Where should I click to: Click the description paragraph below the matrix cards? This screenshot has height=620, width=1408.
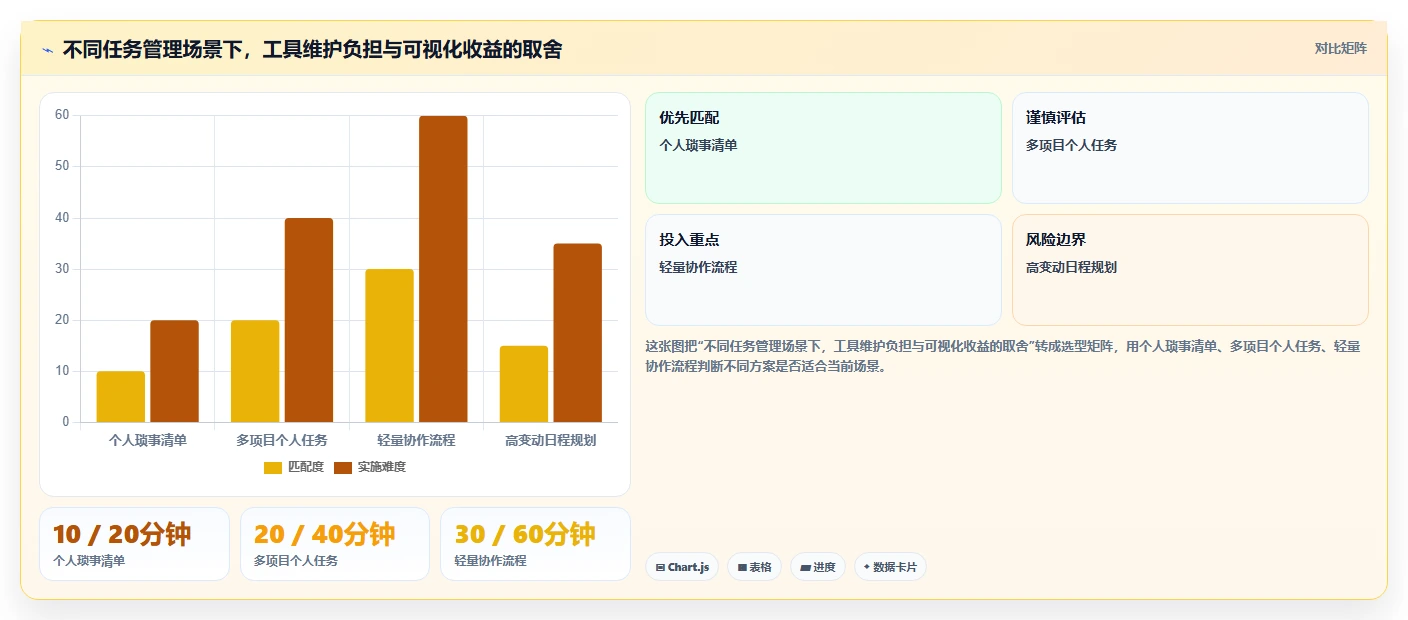tap(1003, 356)
